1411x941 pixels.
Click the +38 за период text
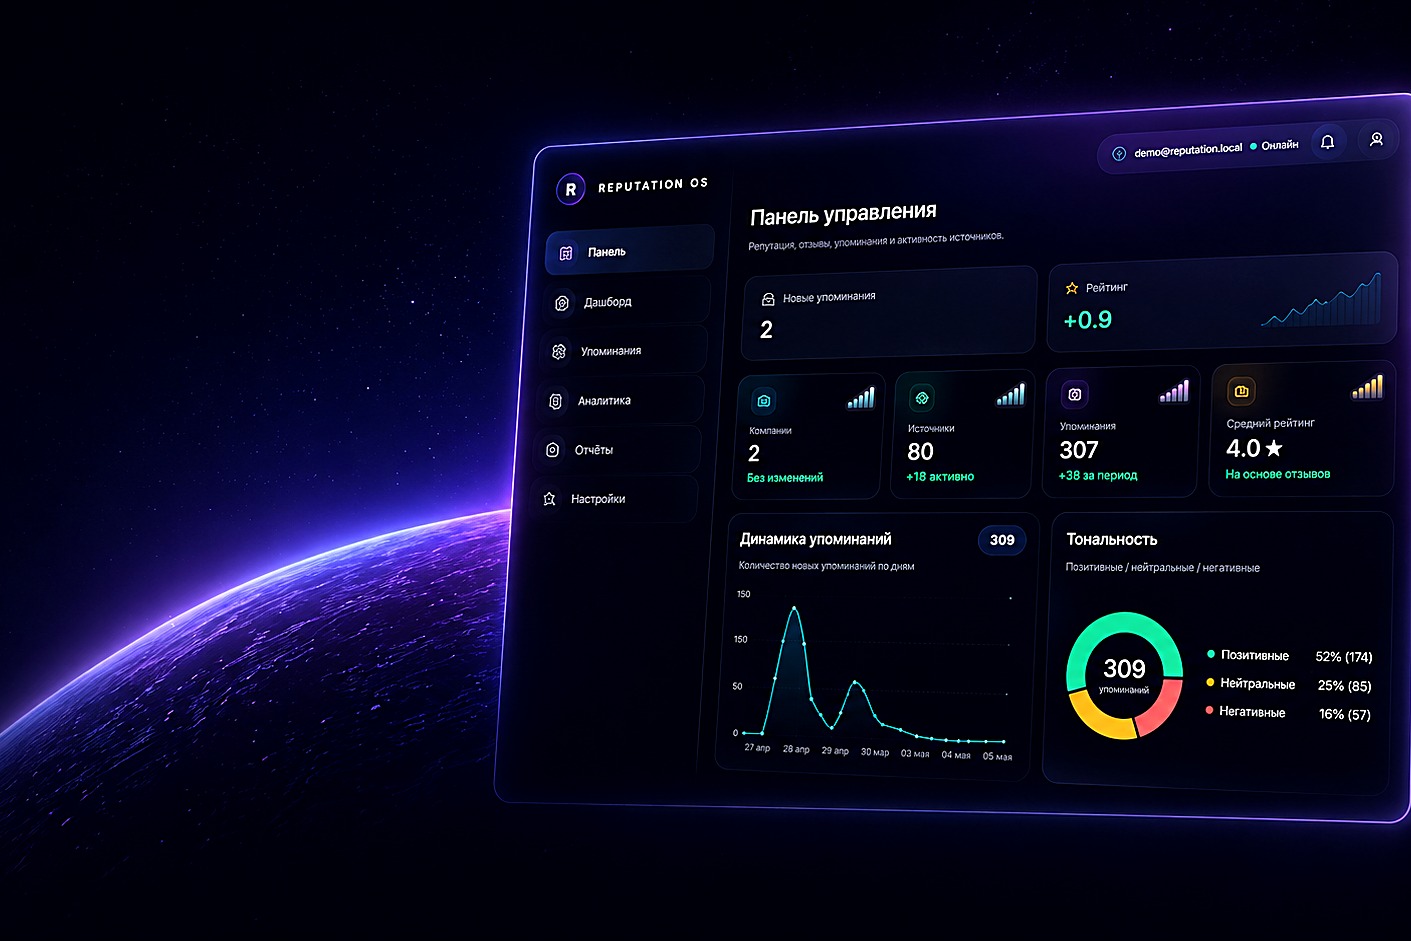1098,476
